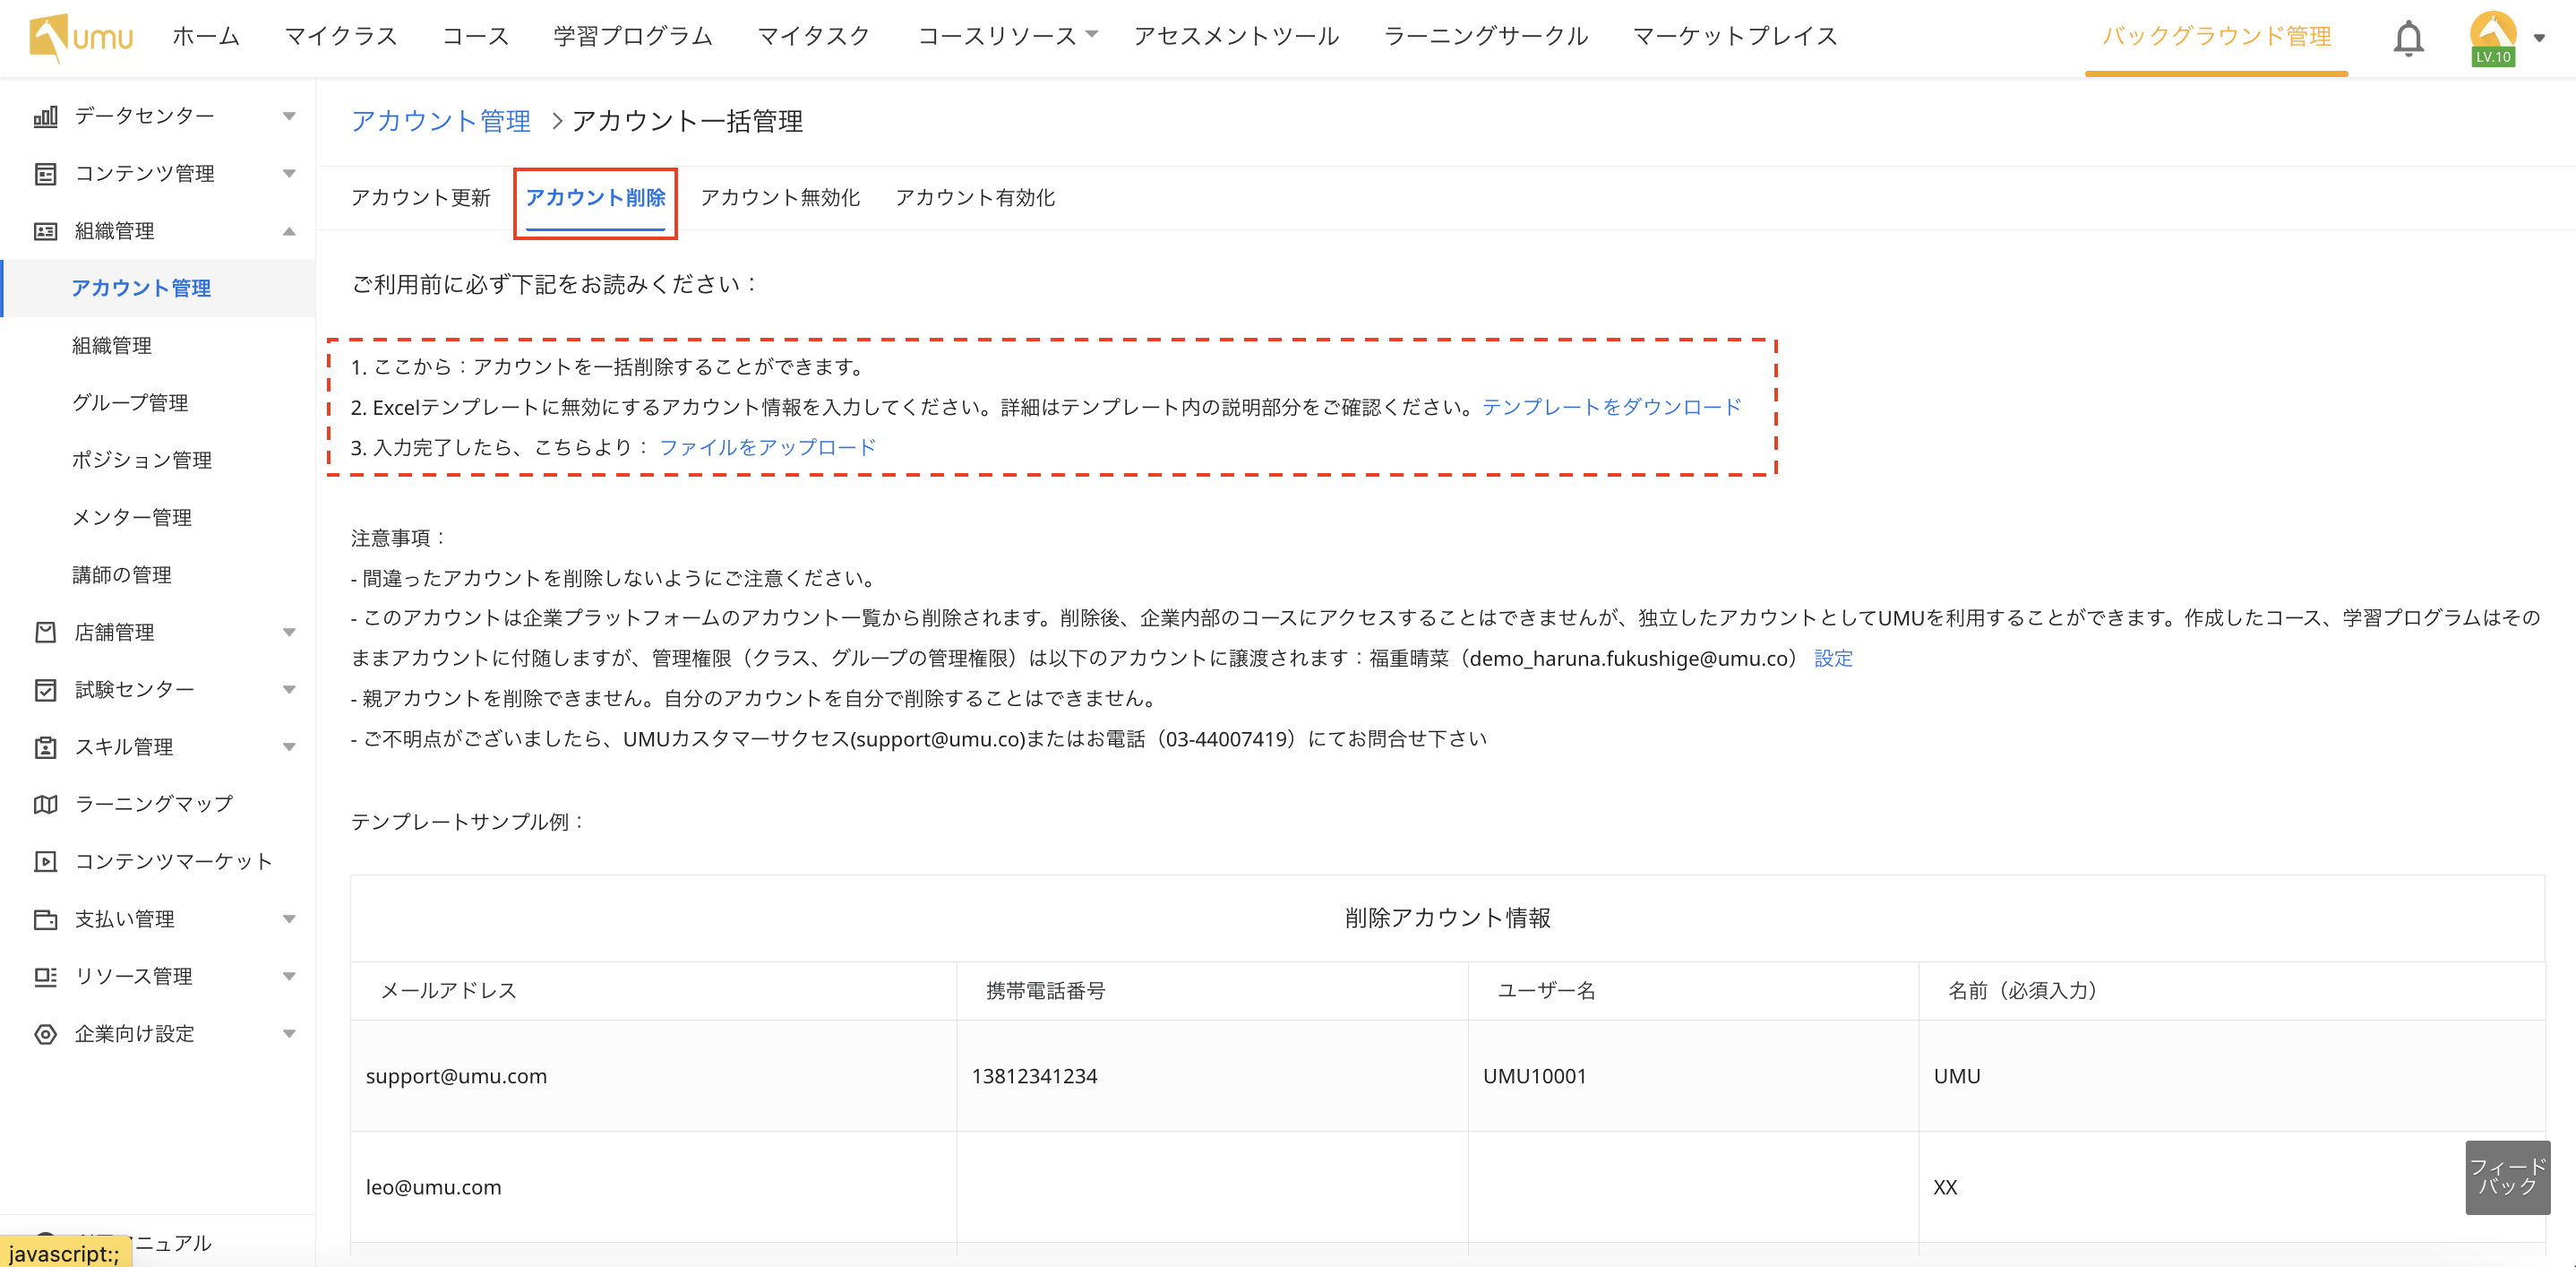This screenshot has height=1267, width=2576.
Task: Click the データセンター chart icon
Action: pyautogui.click(x=45, y=116)
